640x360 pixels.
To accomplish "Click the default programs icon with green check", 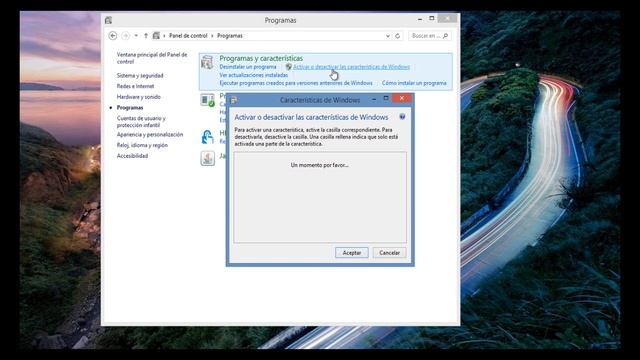I will (207, 100).
